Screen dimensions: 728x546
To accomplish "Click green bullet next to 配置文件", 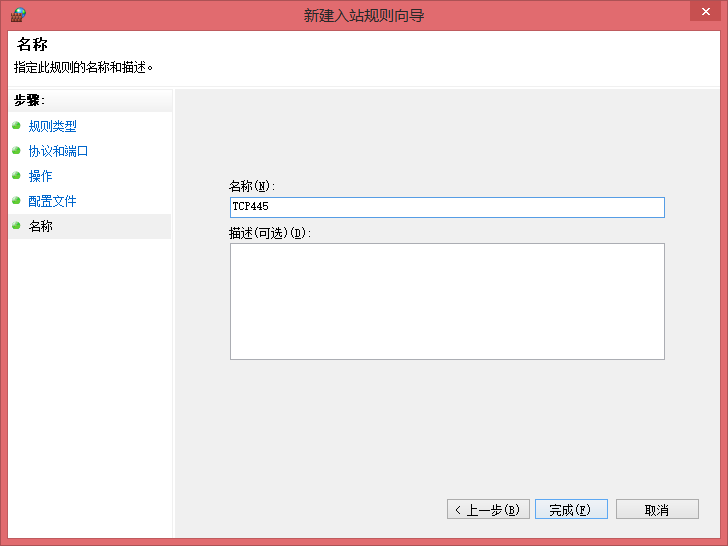I will 16,201.
